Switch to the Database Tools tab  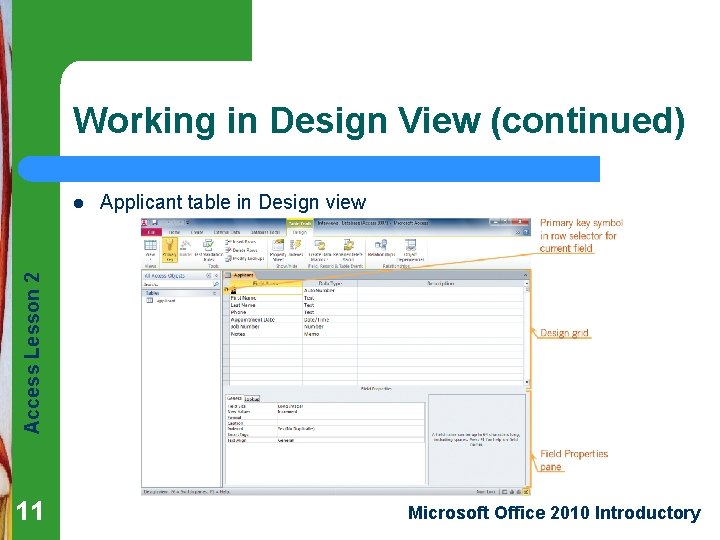265,232
